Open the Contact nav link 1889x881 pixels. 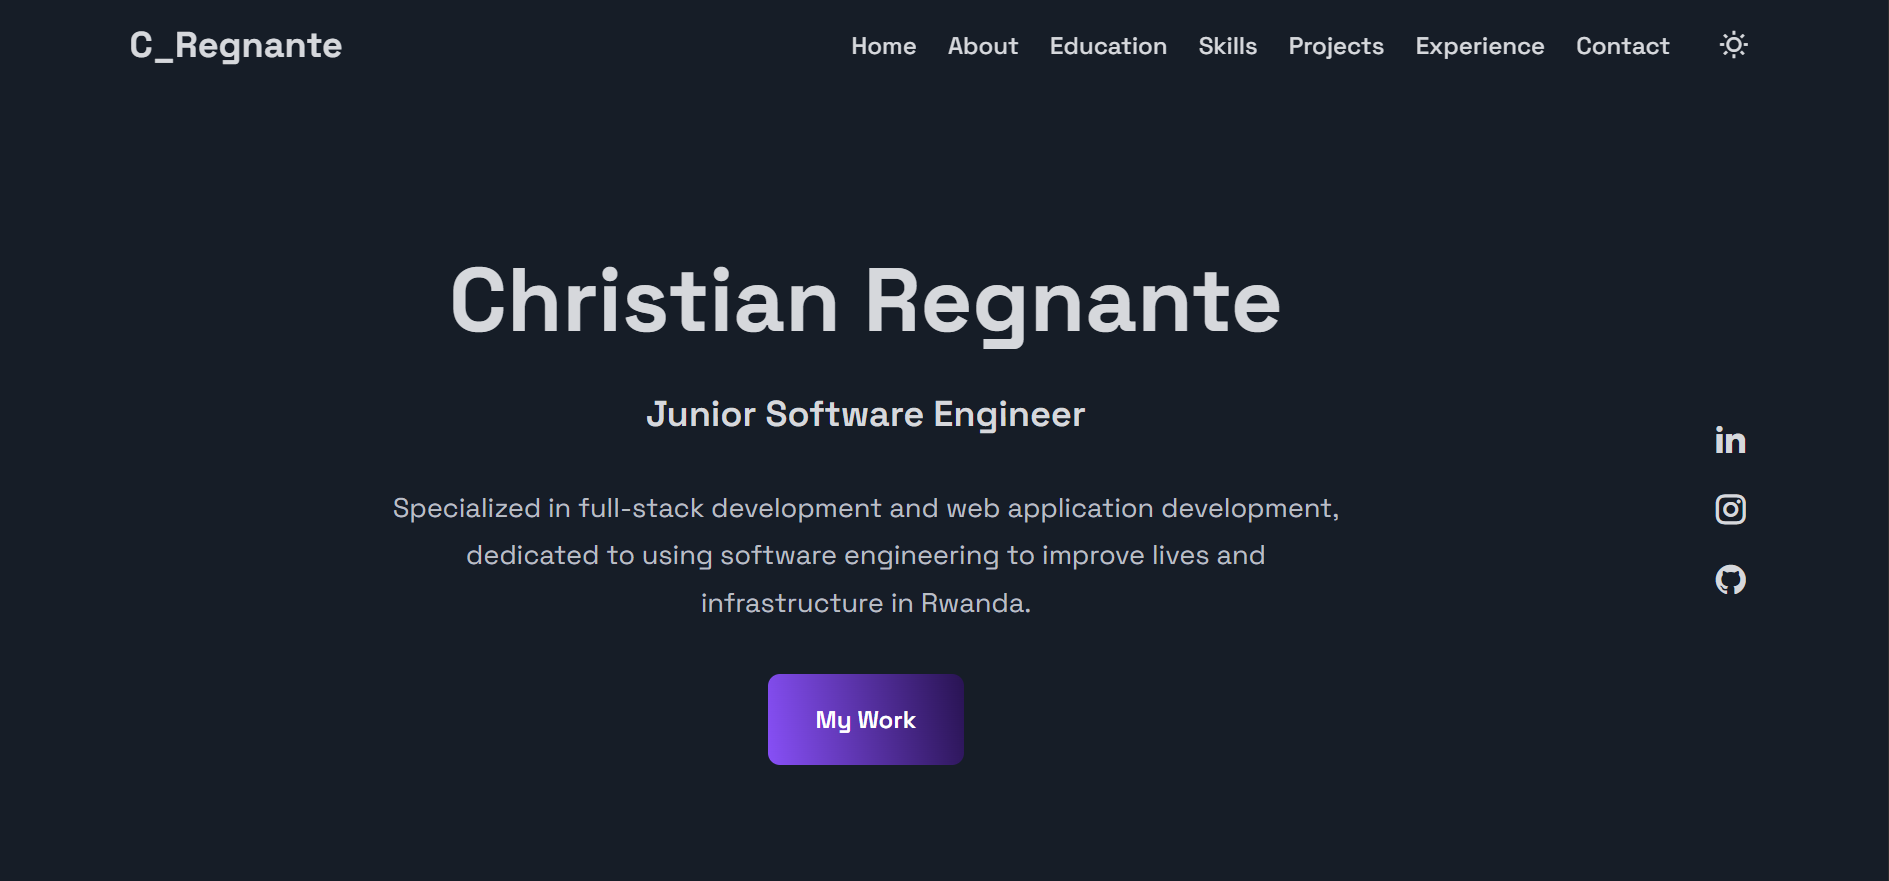[x=1622, y=47]
